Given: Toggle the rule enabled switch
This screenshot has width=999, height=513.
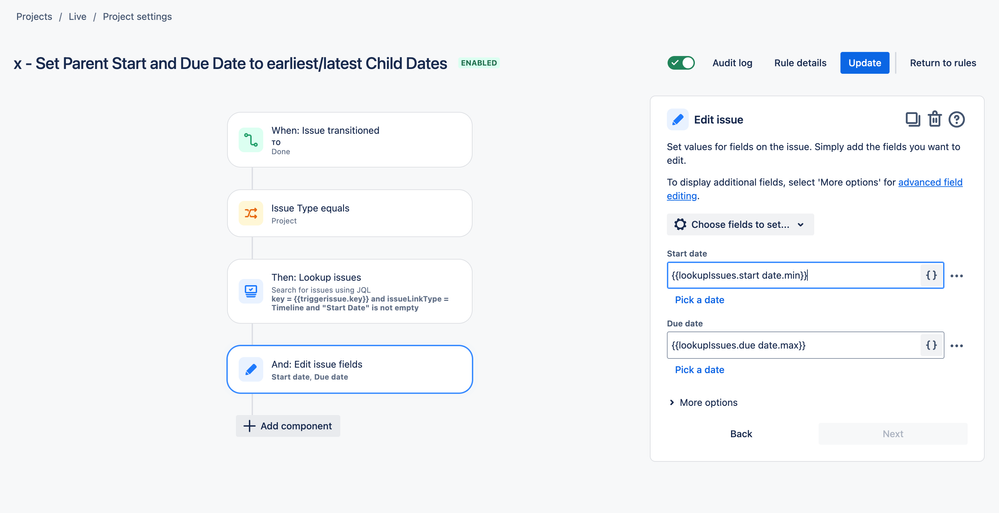Looking at the screenshot, I should tap(681, 63).
